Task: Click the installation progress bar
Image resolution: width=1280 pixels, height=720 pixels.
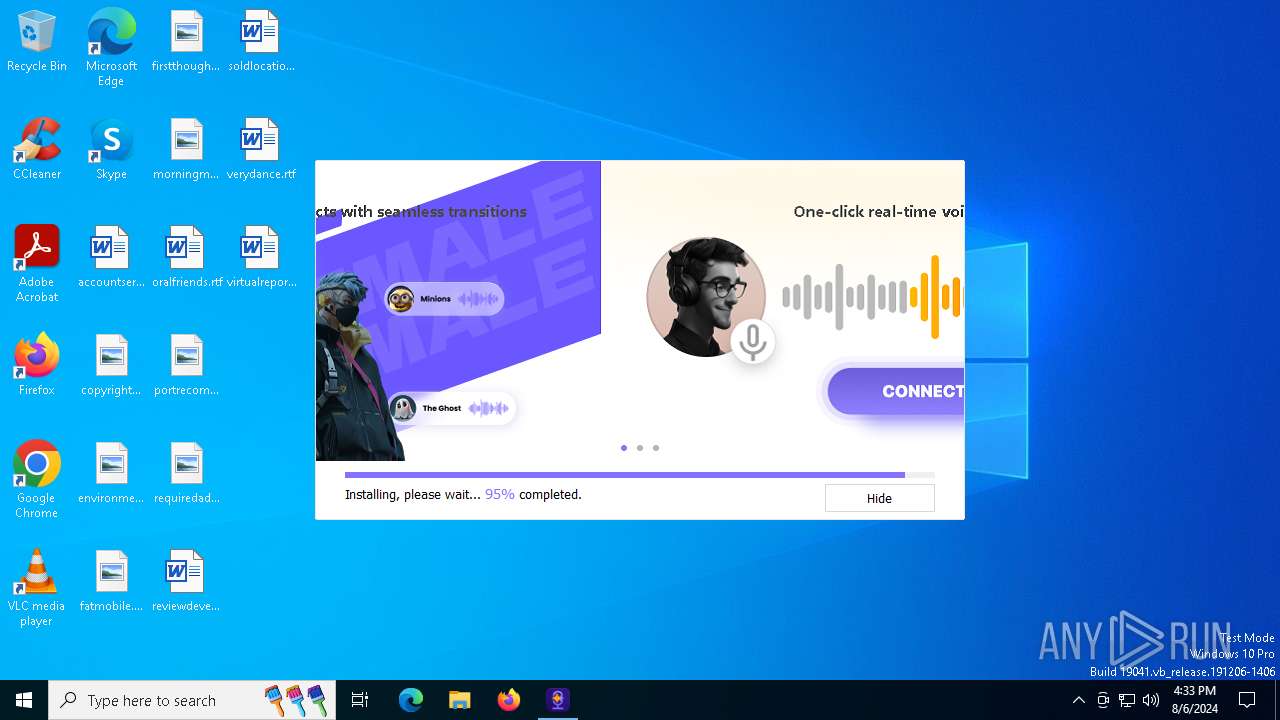Action: point(640,475)
